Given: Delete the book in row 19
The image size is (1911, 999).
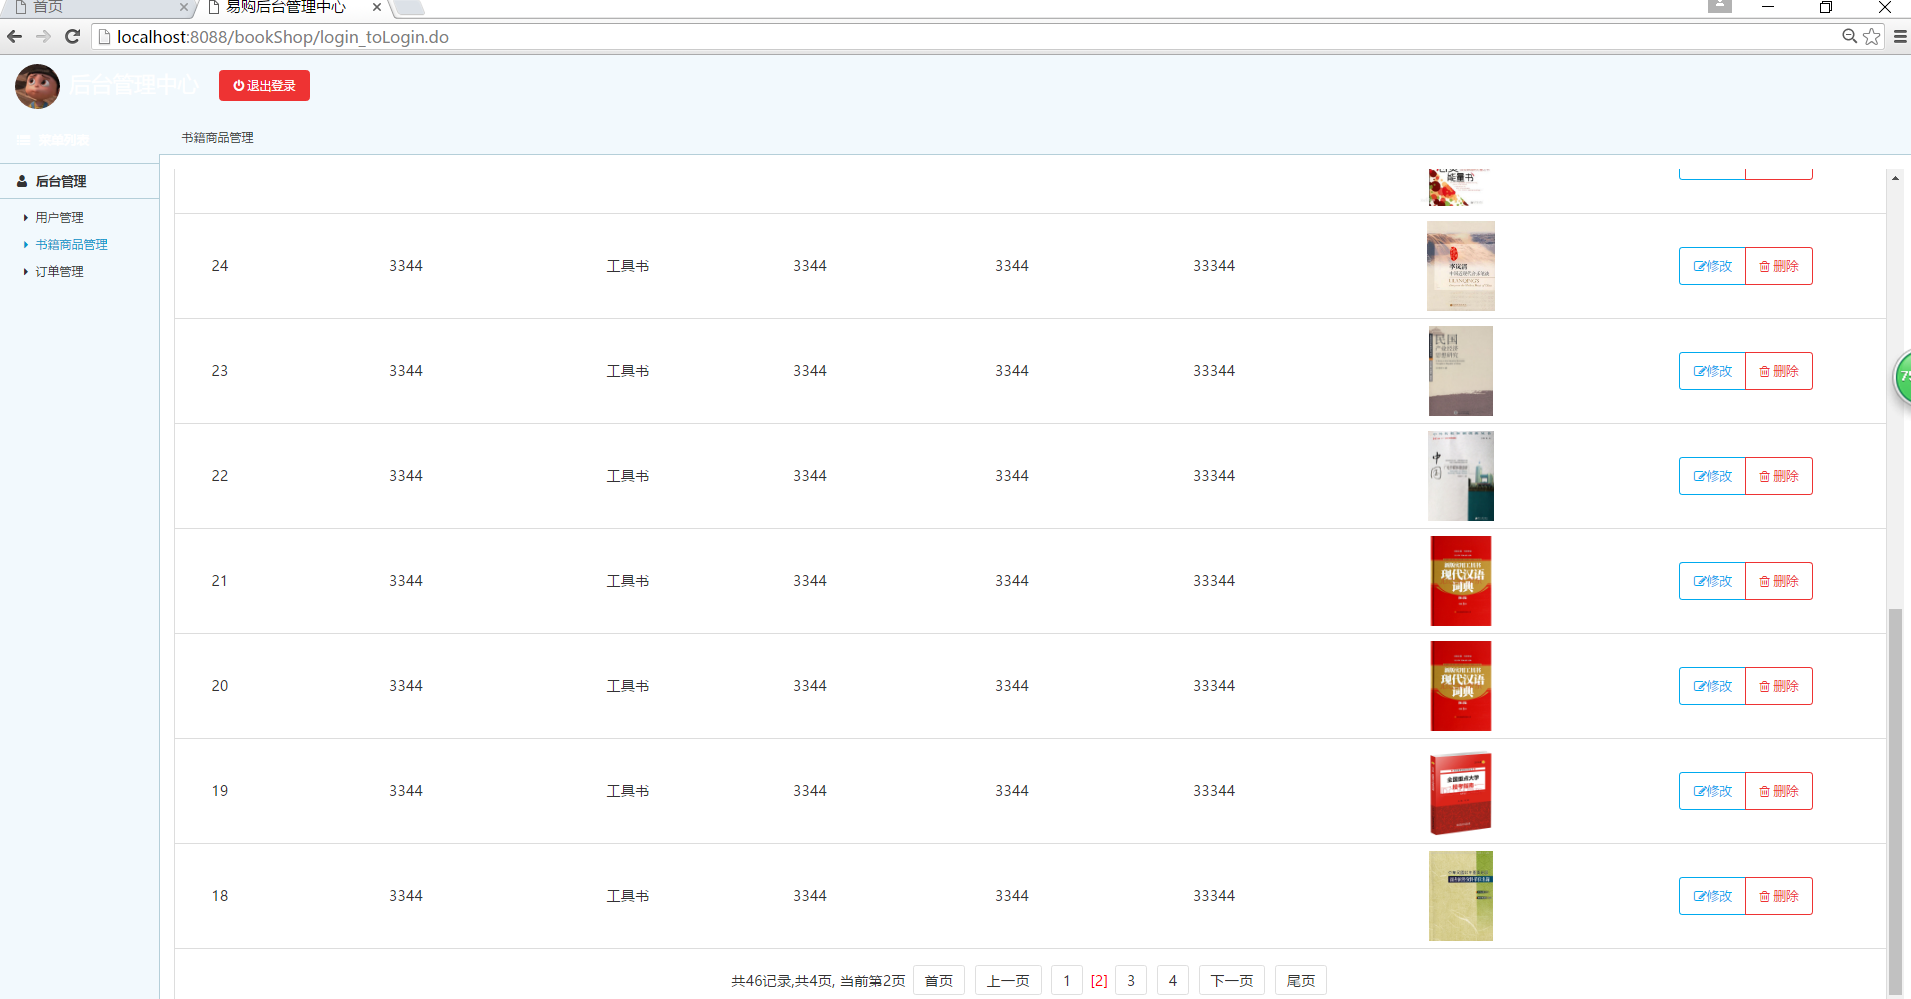Looking at the screenshot, I should pos(1779,791).
